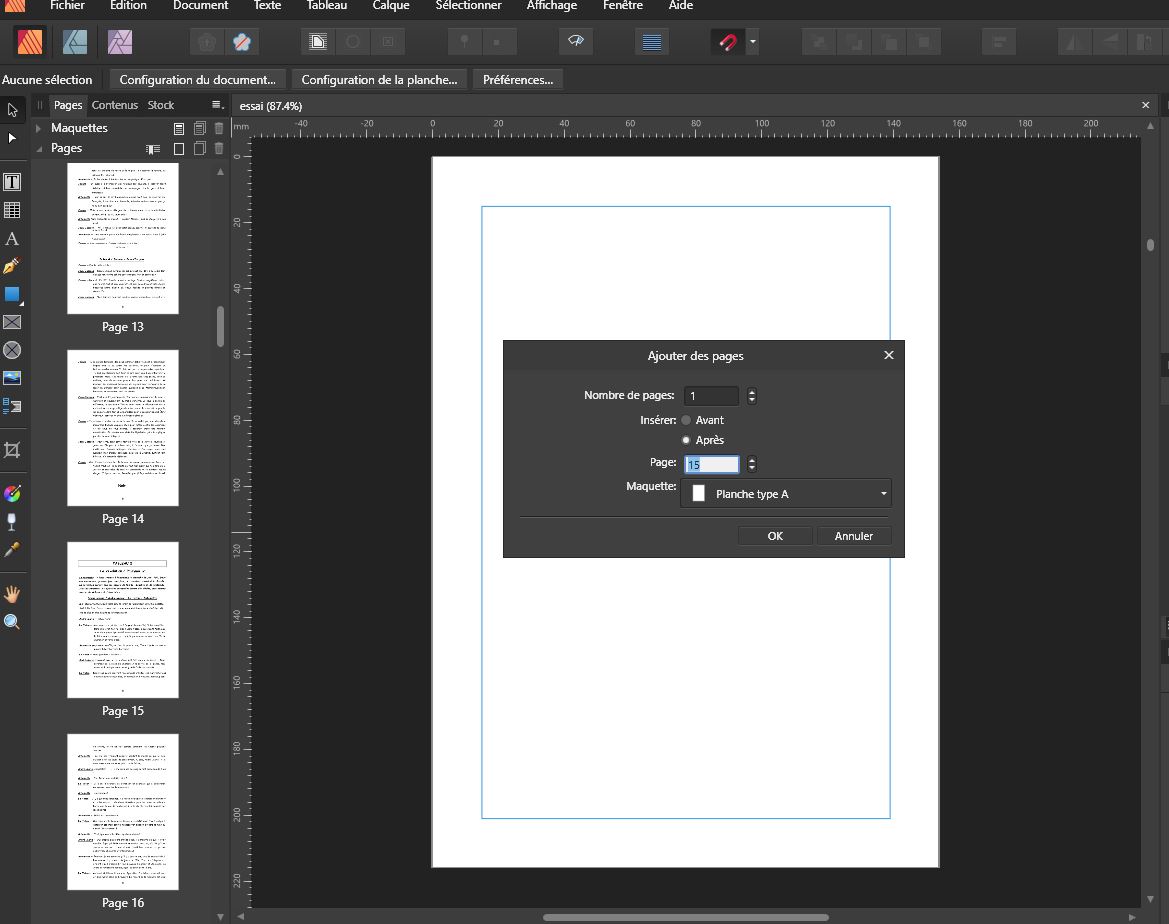Click the canvas vertical scrollbar handle
1169x924 pixels.
1150,245
